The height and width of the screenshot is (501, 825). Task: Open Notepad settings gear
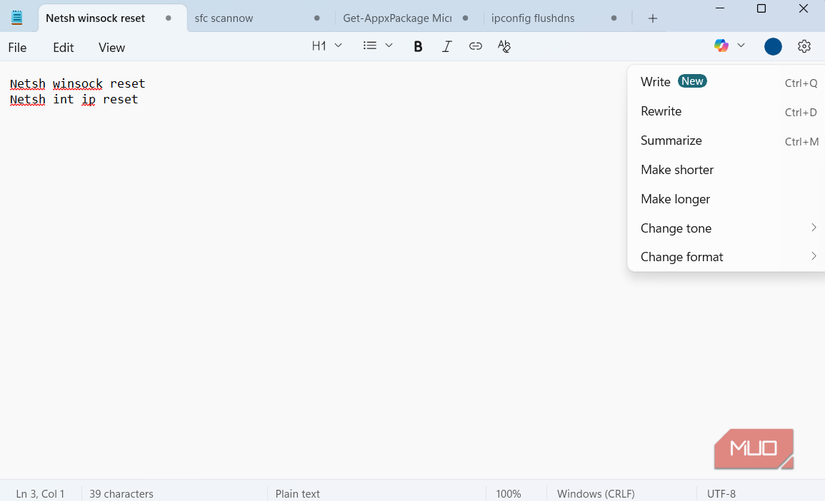click(804, 46)
